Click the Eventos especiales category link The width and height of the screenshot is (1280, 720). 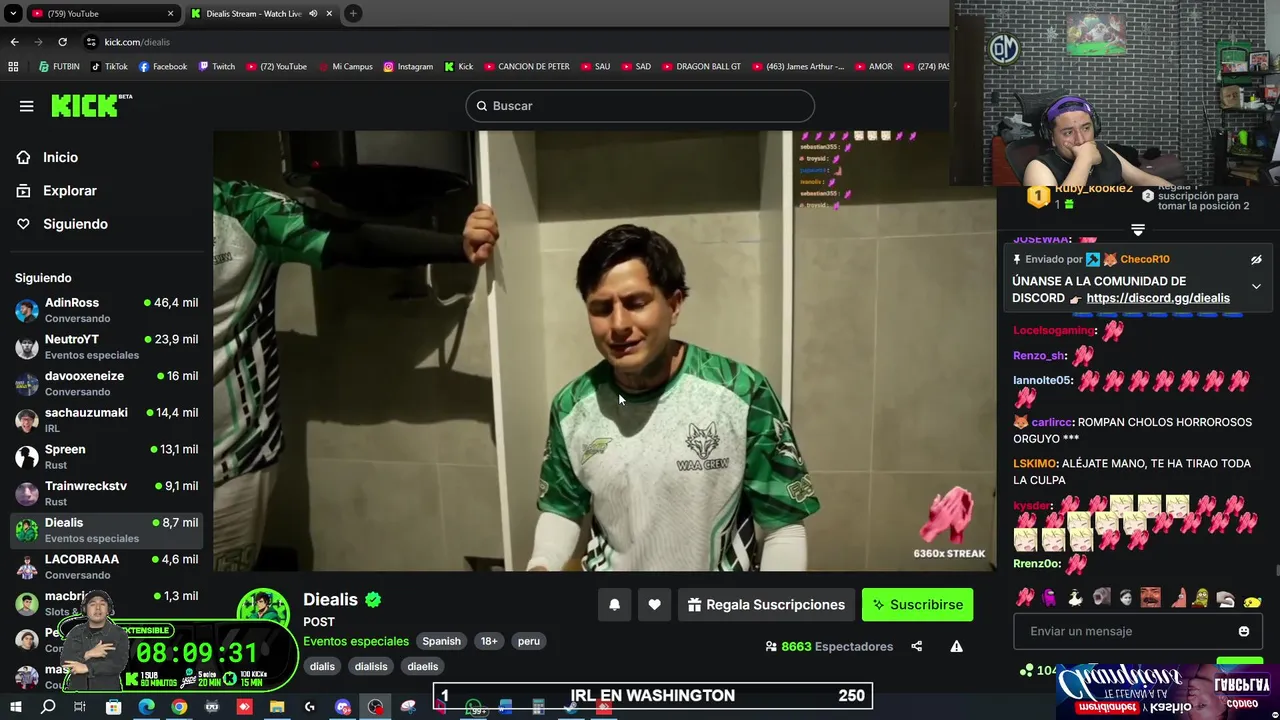click(x=356, y=641)
